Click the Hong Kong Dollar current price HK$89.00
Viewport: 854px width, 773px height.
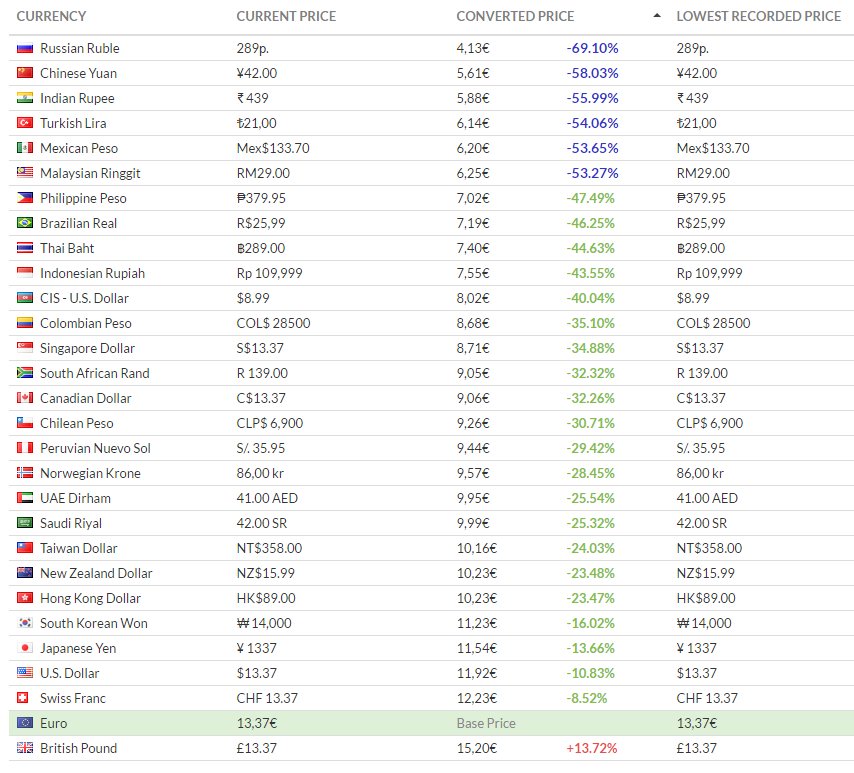tap(266, 599)
